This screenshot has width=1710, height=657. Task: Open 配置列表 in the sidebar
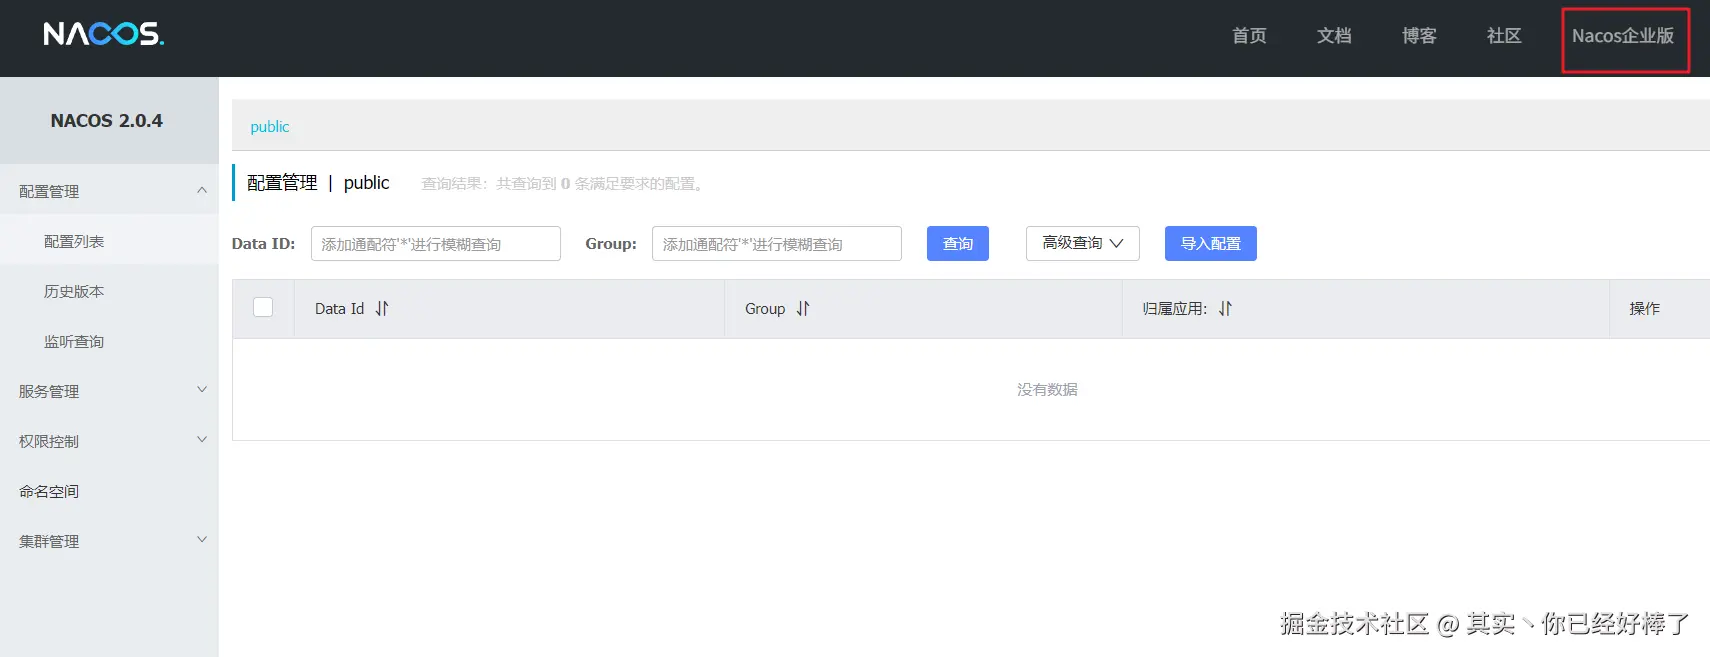coord(74,241)
